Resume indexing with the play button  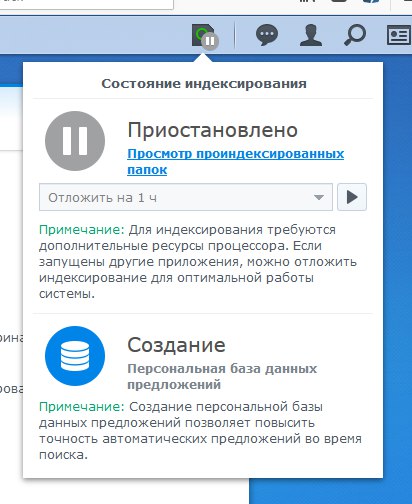tap(352, 197)
